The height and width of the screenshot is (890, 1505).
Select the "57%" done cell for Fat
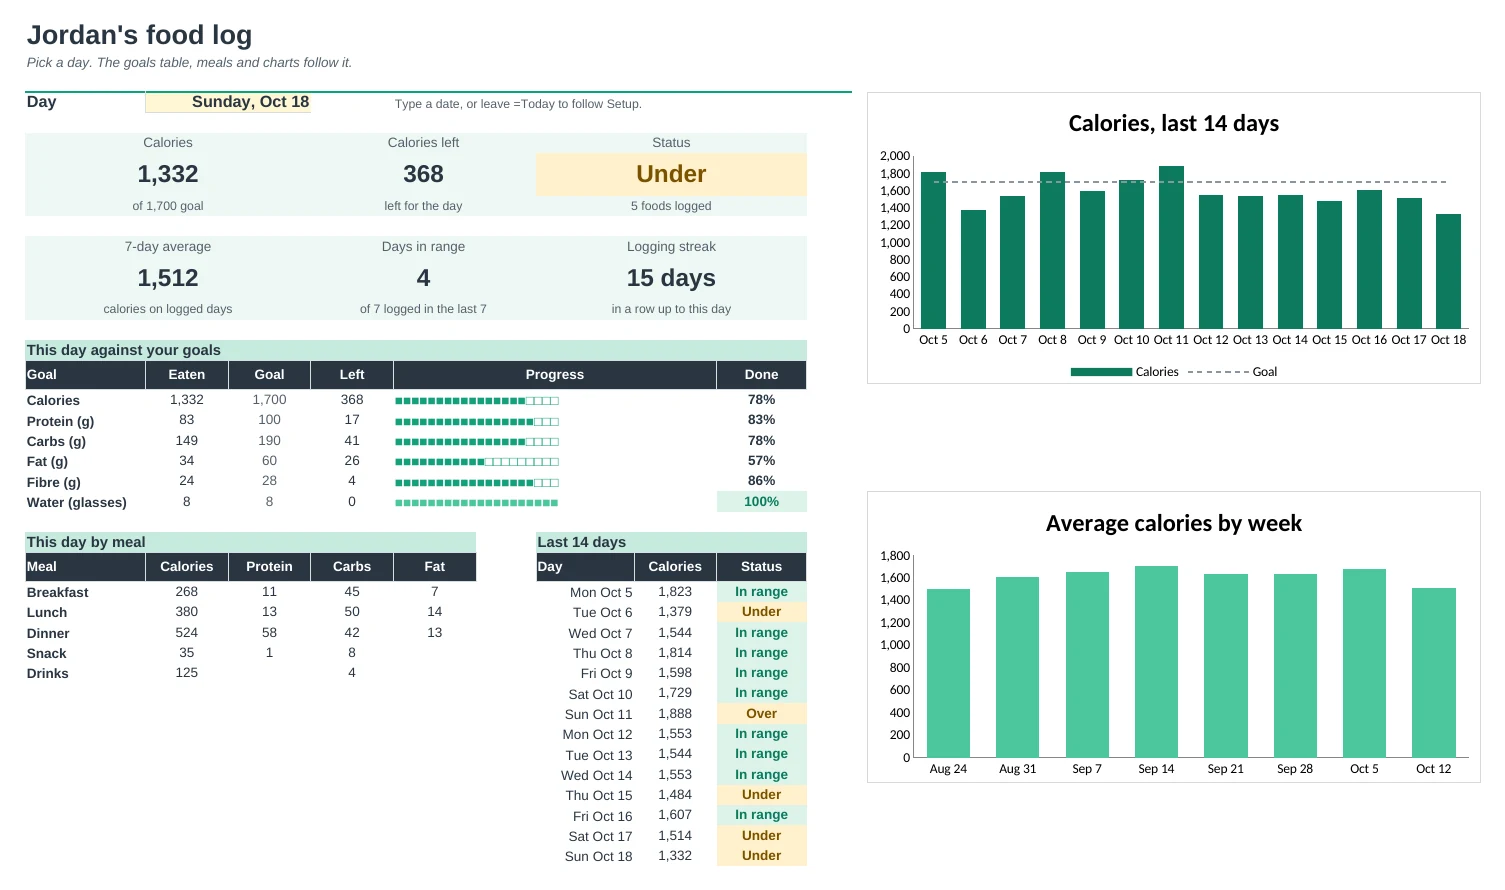click(761, 461)
